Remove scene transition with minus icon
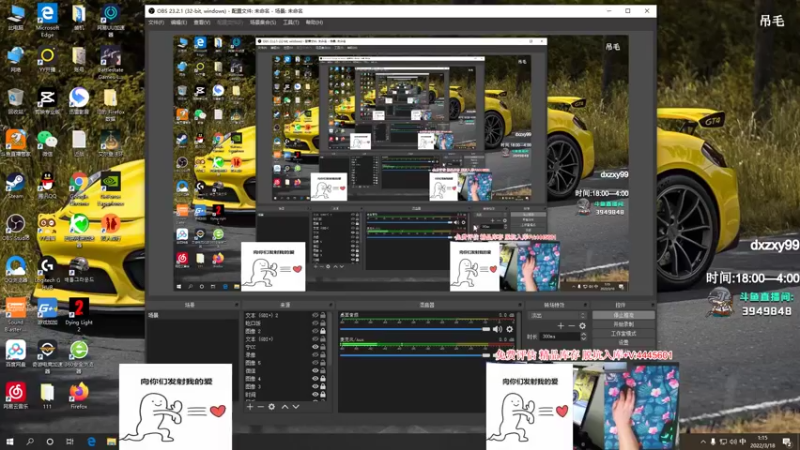 tap(571, 326)
